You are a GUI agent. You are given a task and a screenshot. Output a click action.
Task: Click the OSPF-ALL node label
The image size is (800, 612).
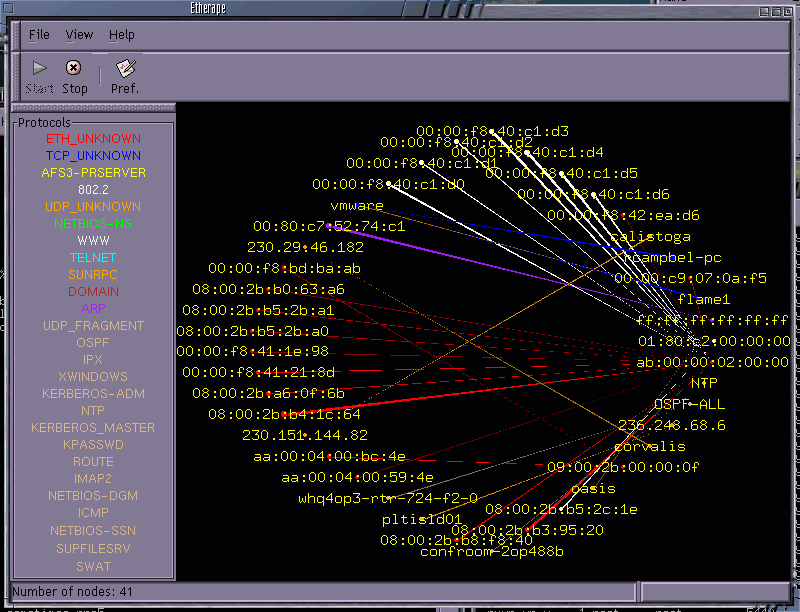[690, 404]
